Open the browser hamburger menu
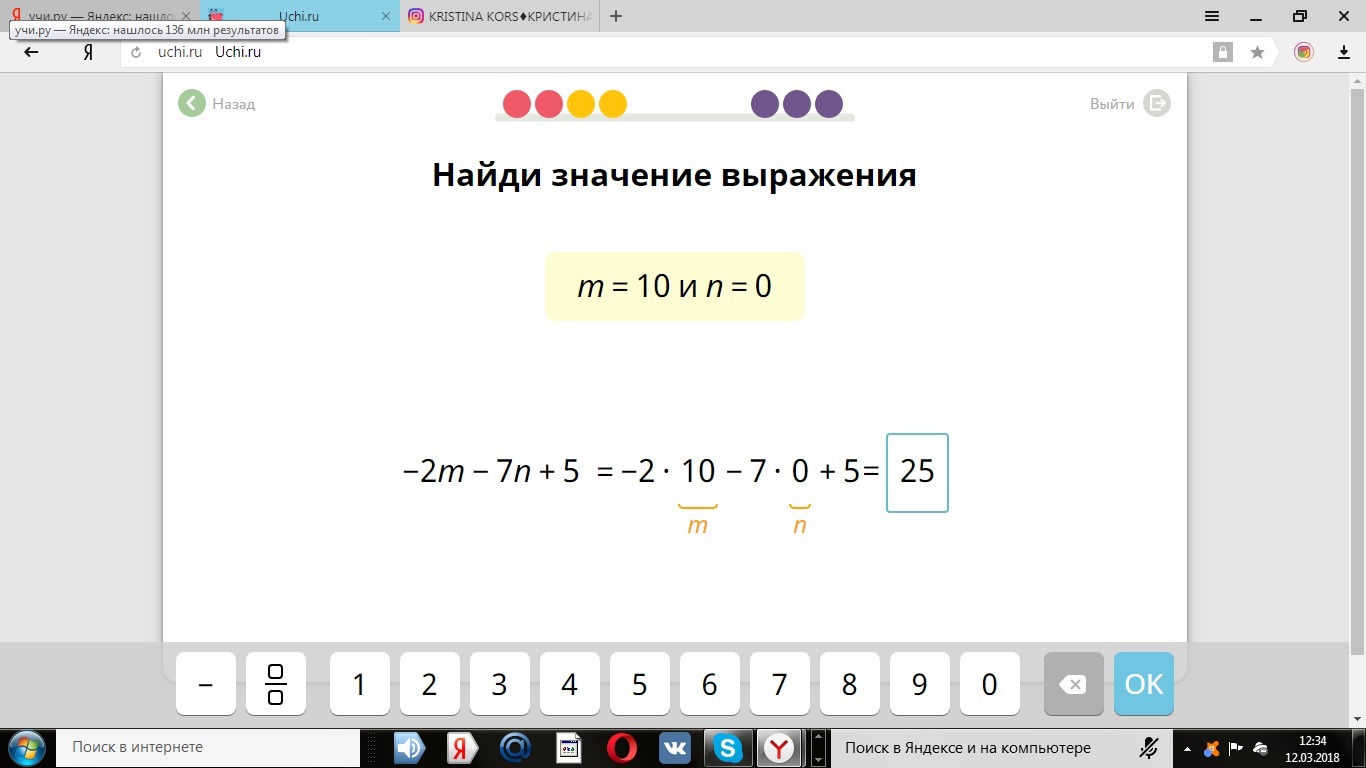Screen dimensions: 1366x768 pyautogui.click(x=1212, y=16)
